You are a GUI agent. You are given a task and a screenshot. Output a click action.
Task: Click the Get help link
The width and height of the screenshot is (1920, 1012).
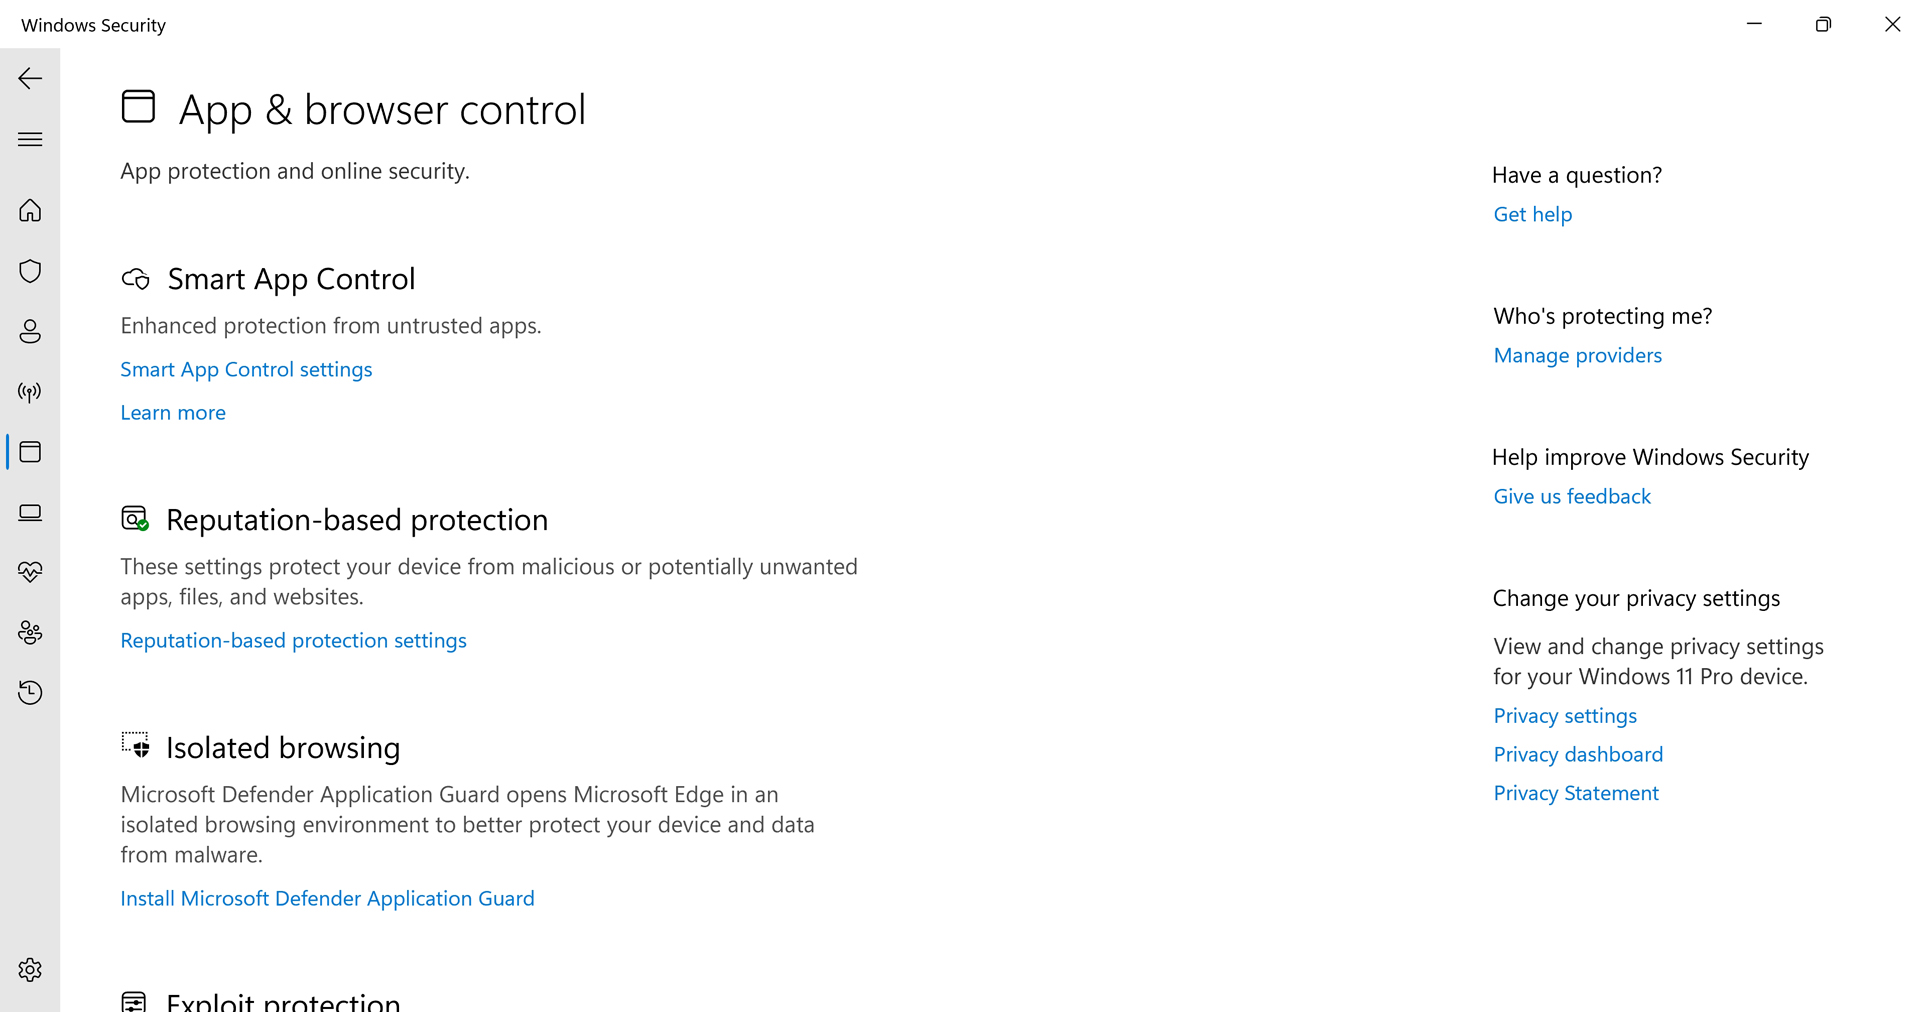click(x=1532, y=215)
